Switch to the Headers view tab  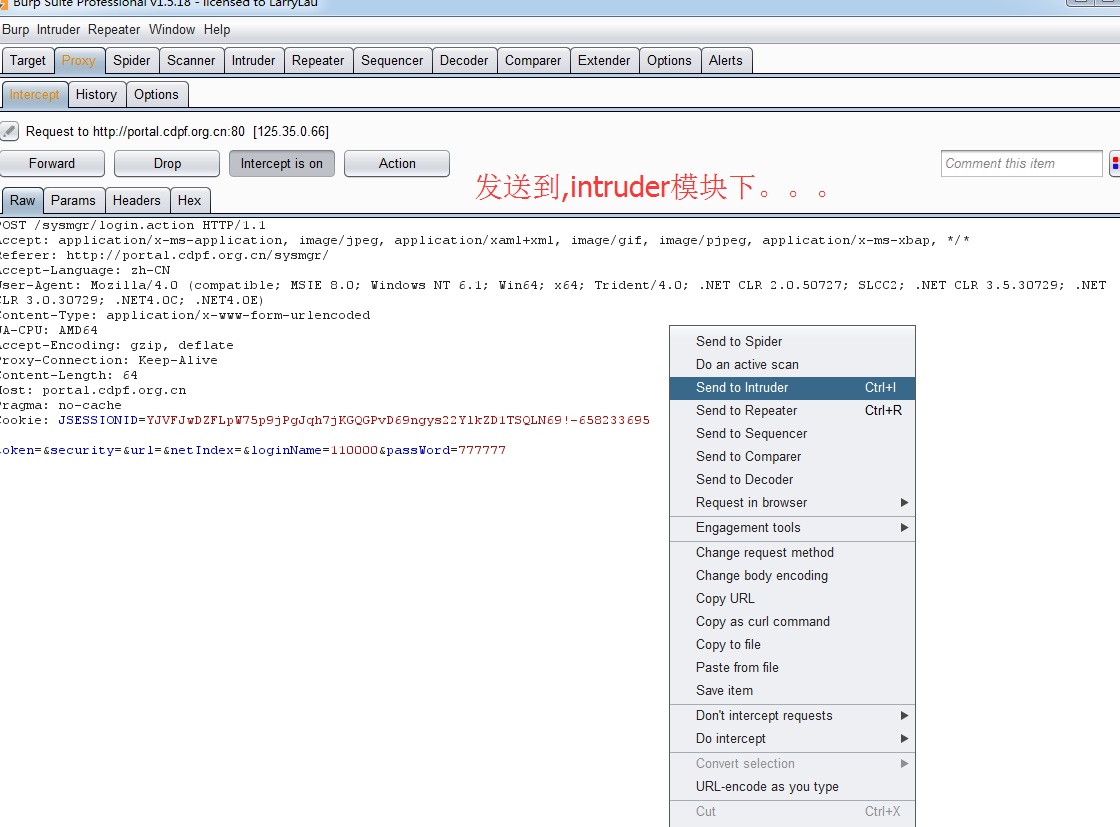click(x=136, y=201)
